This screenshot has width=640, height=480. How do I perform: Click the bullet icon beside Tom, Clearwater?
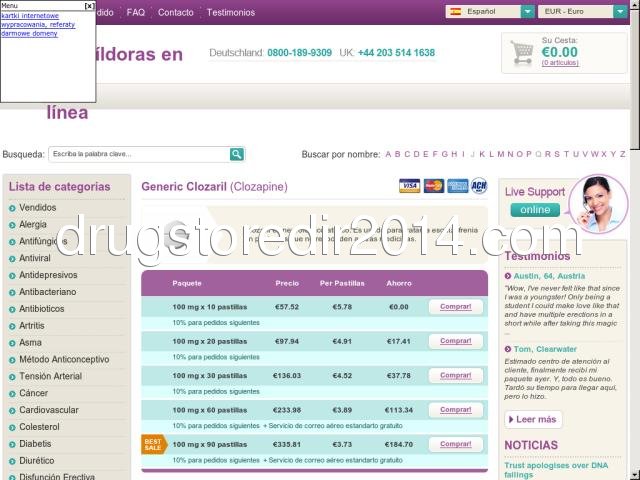click(508, 349)
